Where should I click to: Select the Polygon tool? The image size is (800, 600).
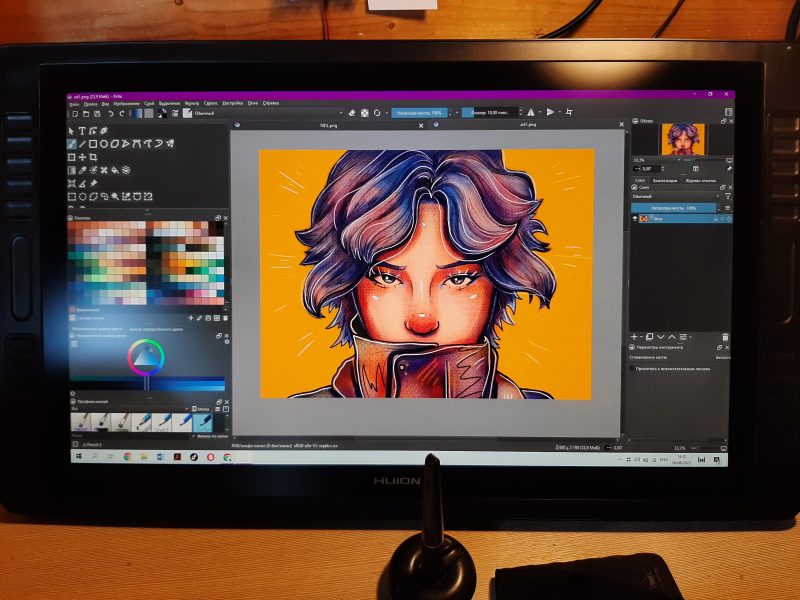115,144
